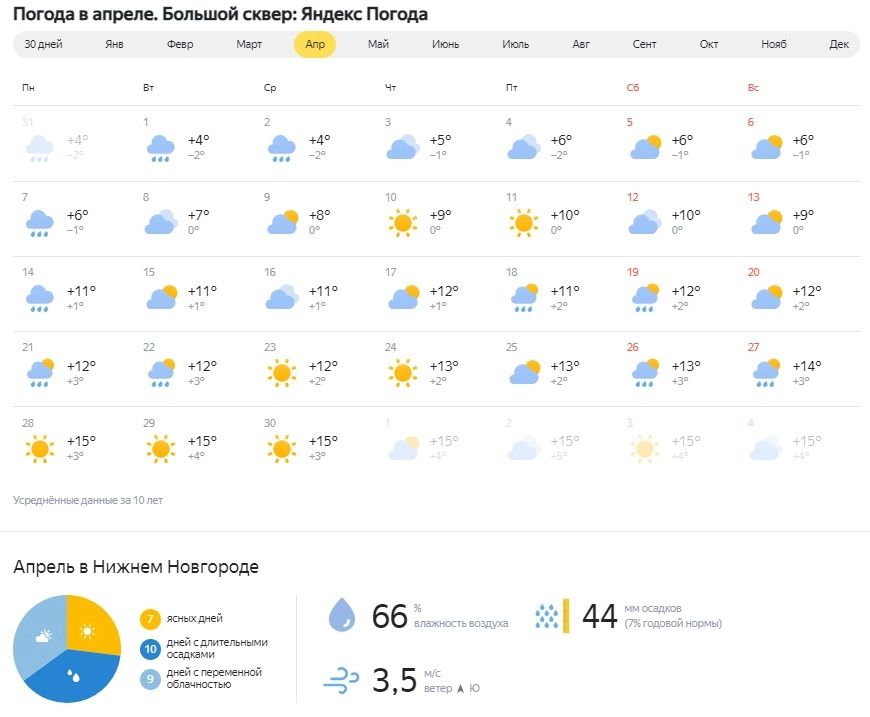Click the humidity droplet icon

pos(342,616)
